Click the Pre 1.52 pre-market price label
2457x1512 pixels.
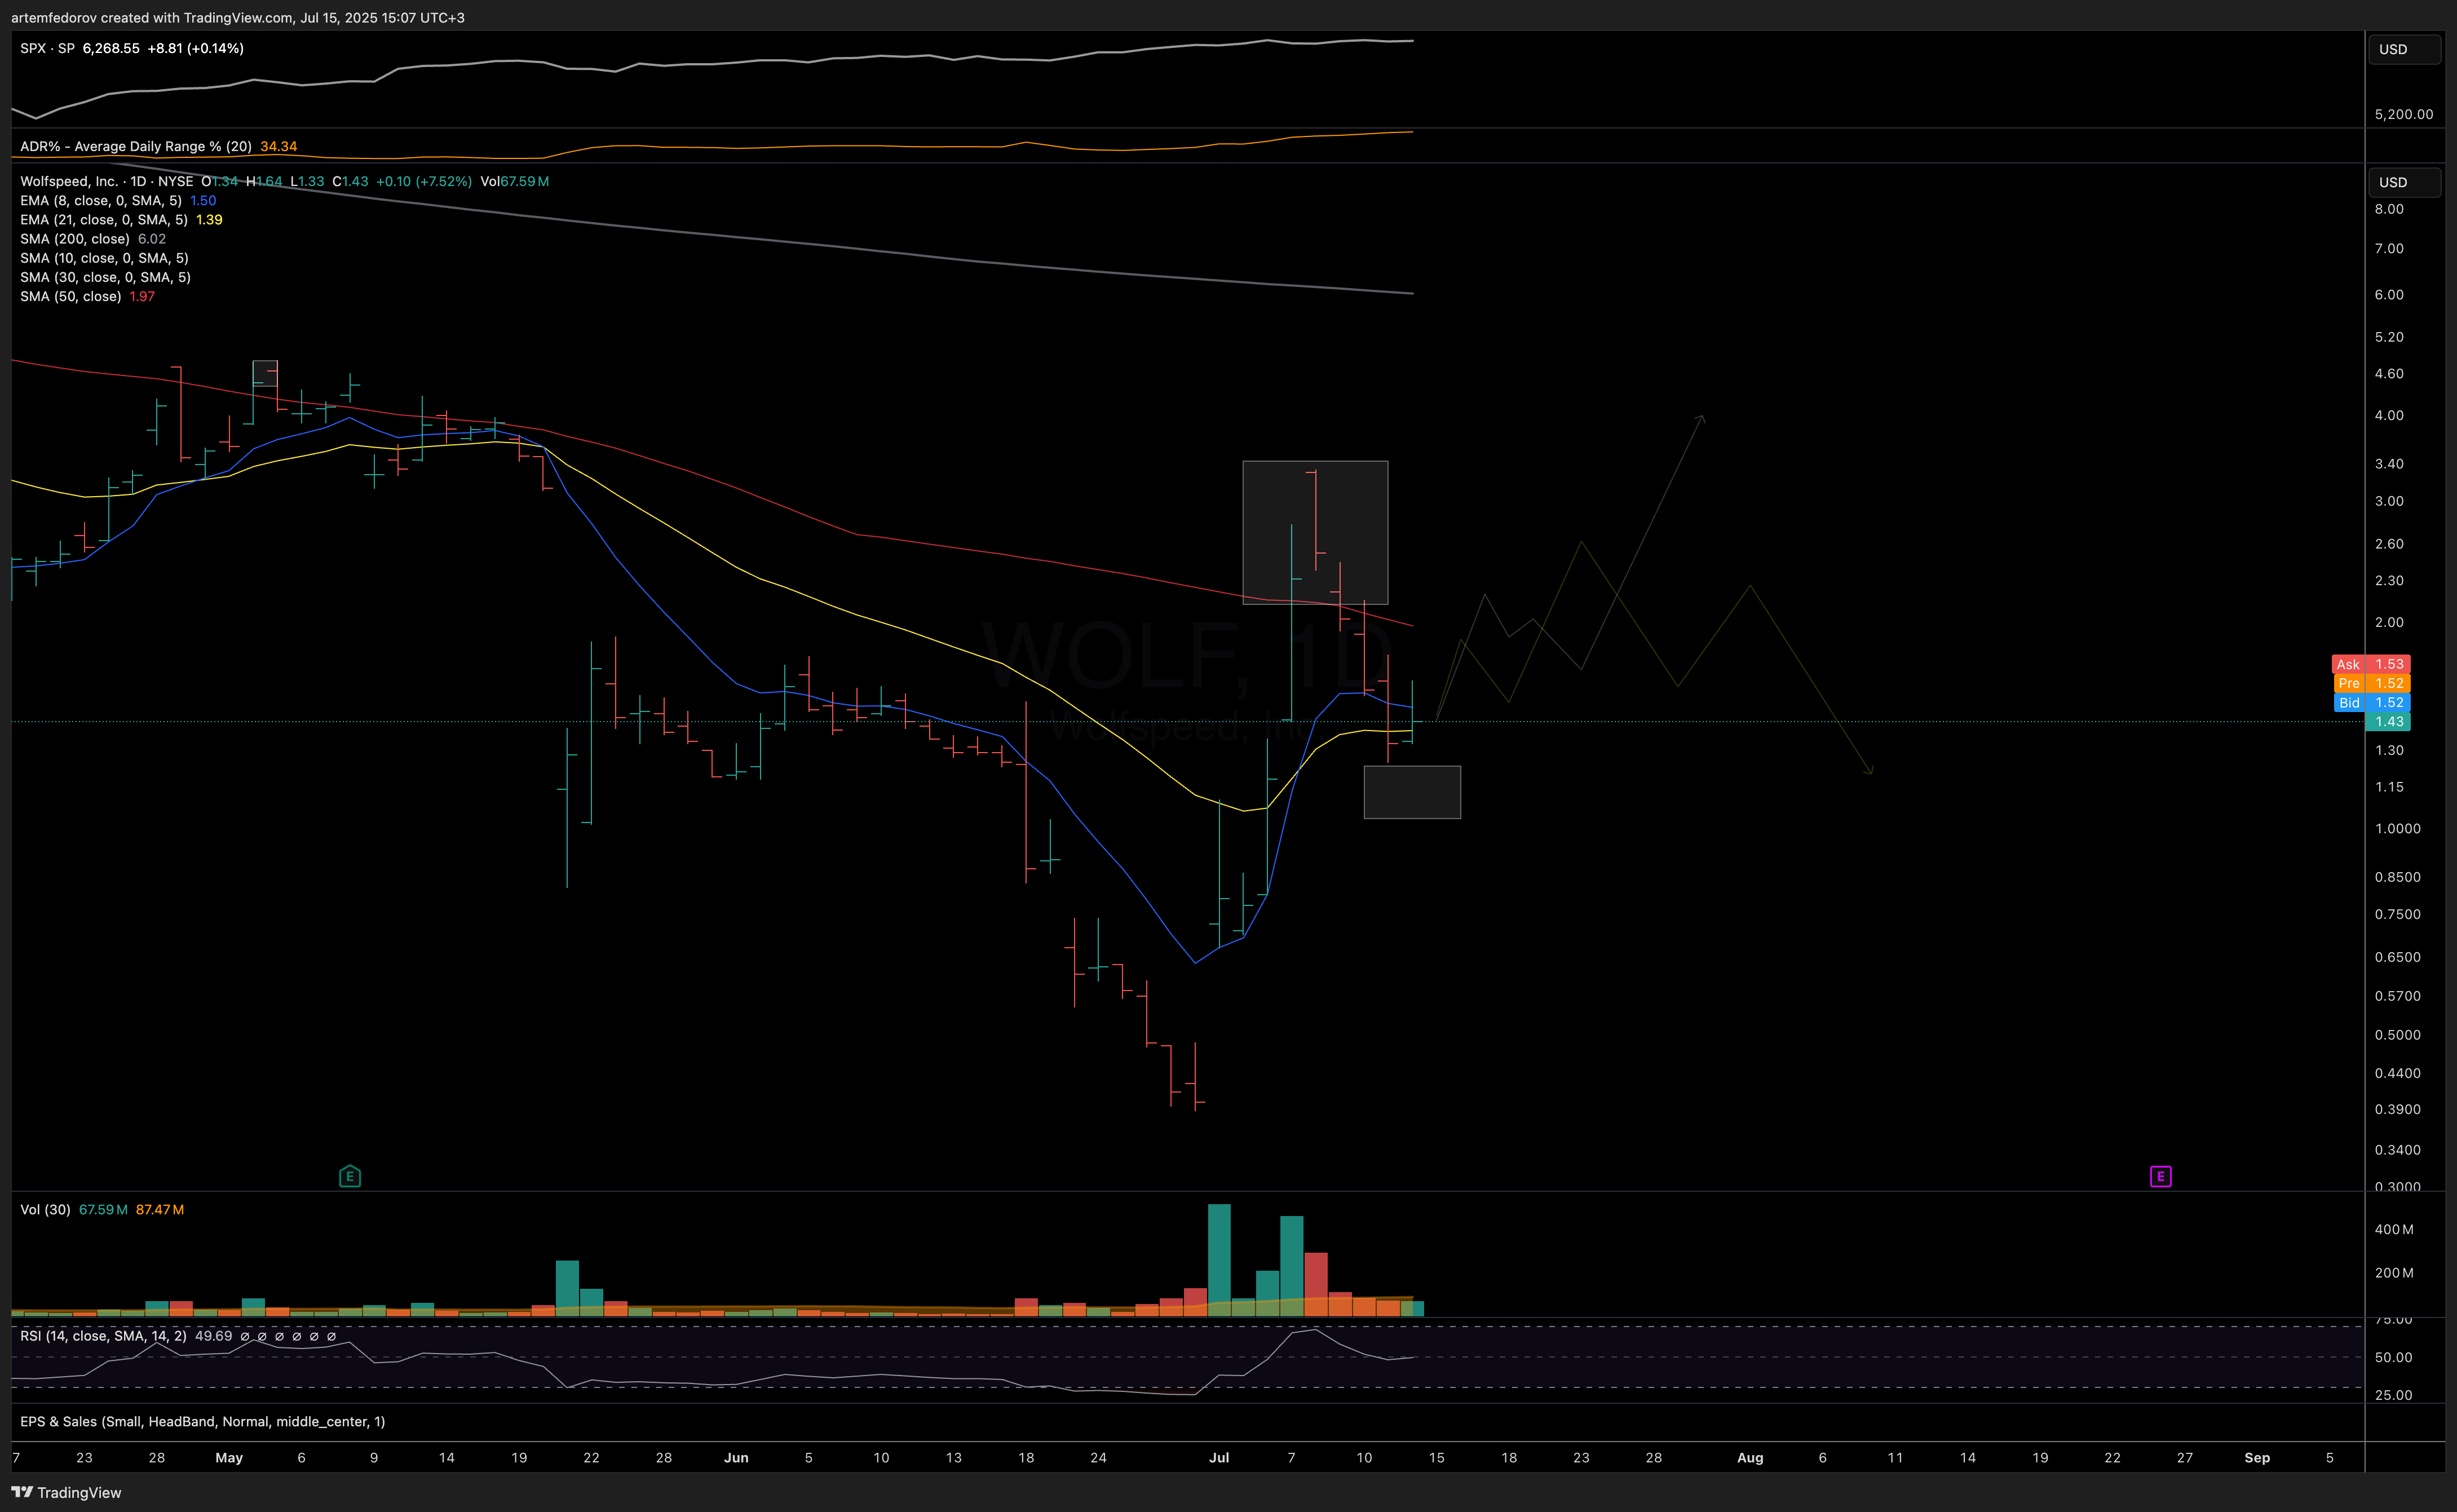pos(2371,683)
